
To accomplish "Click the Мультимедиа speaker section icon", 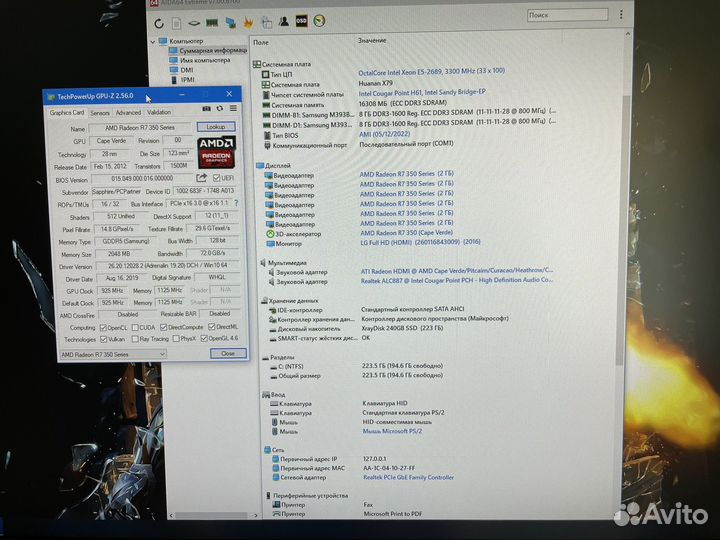I will pyautogui.click(x=263, y=263).
